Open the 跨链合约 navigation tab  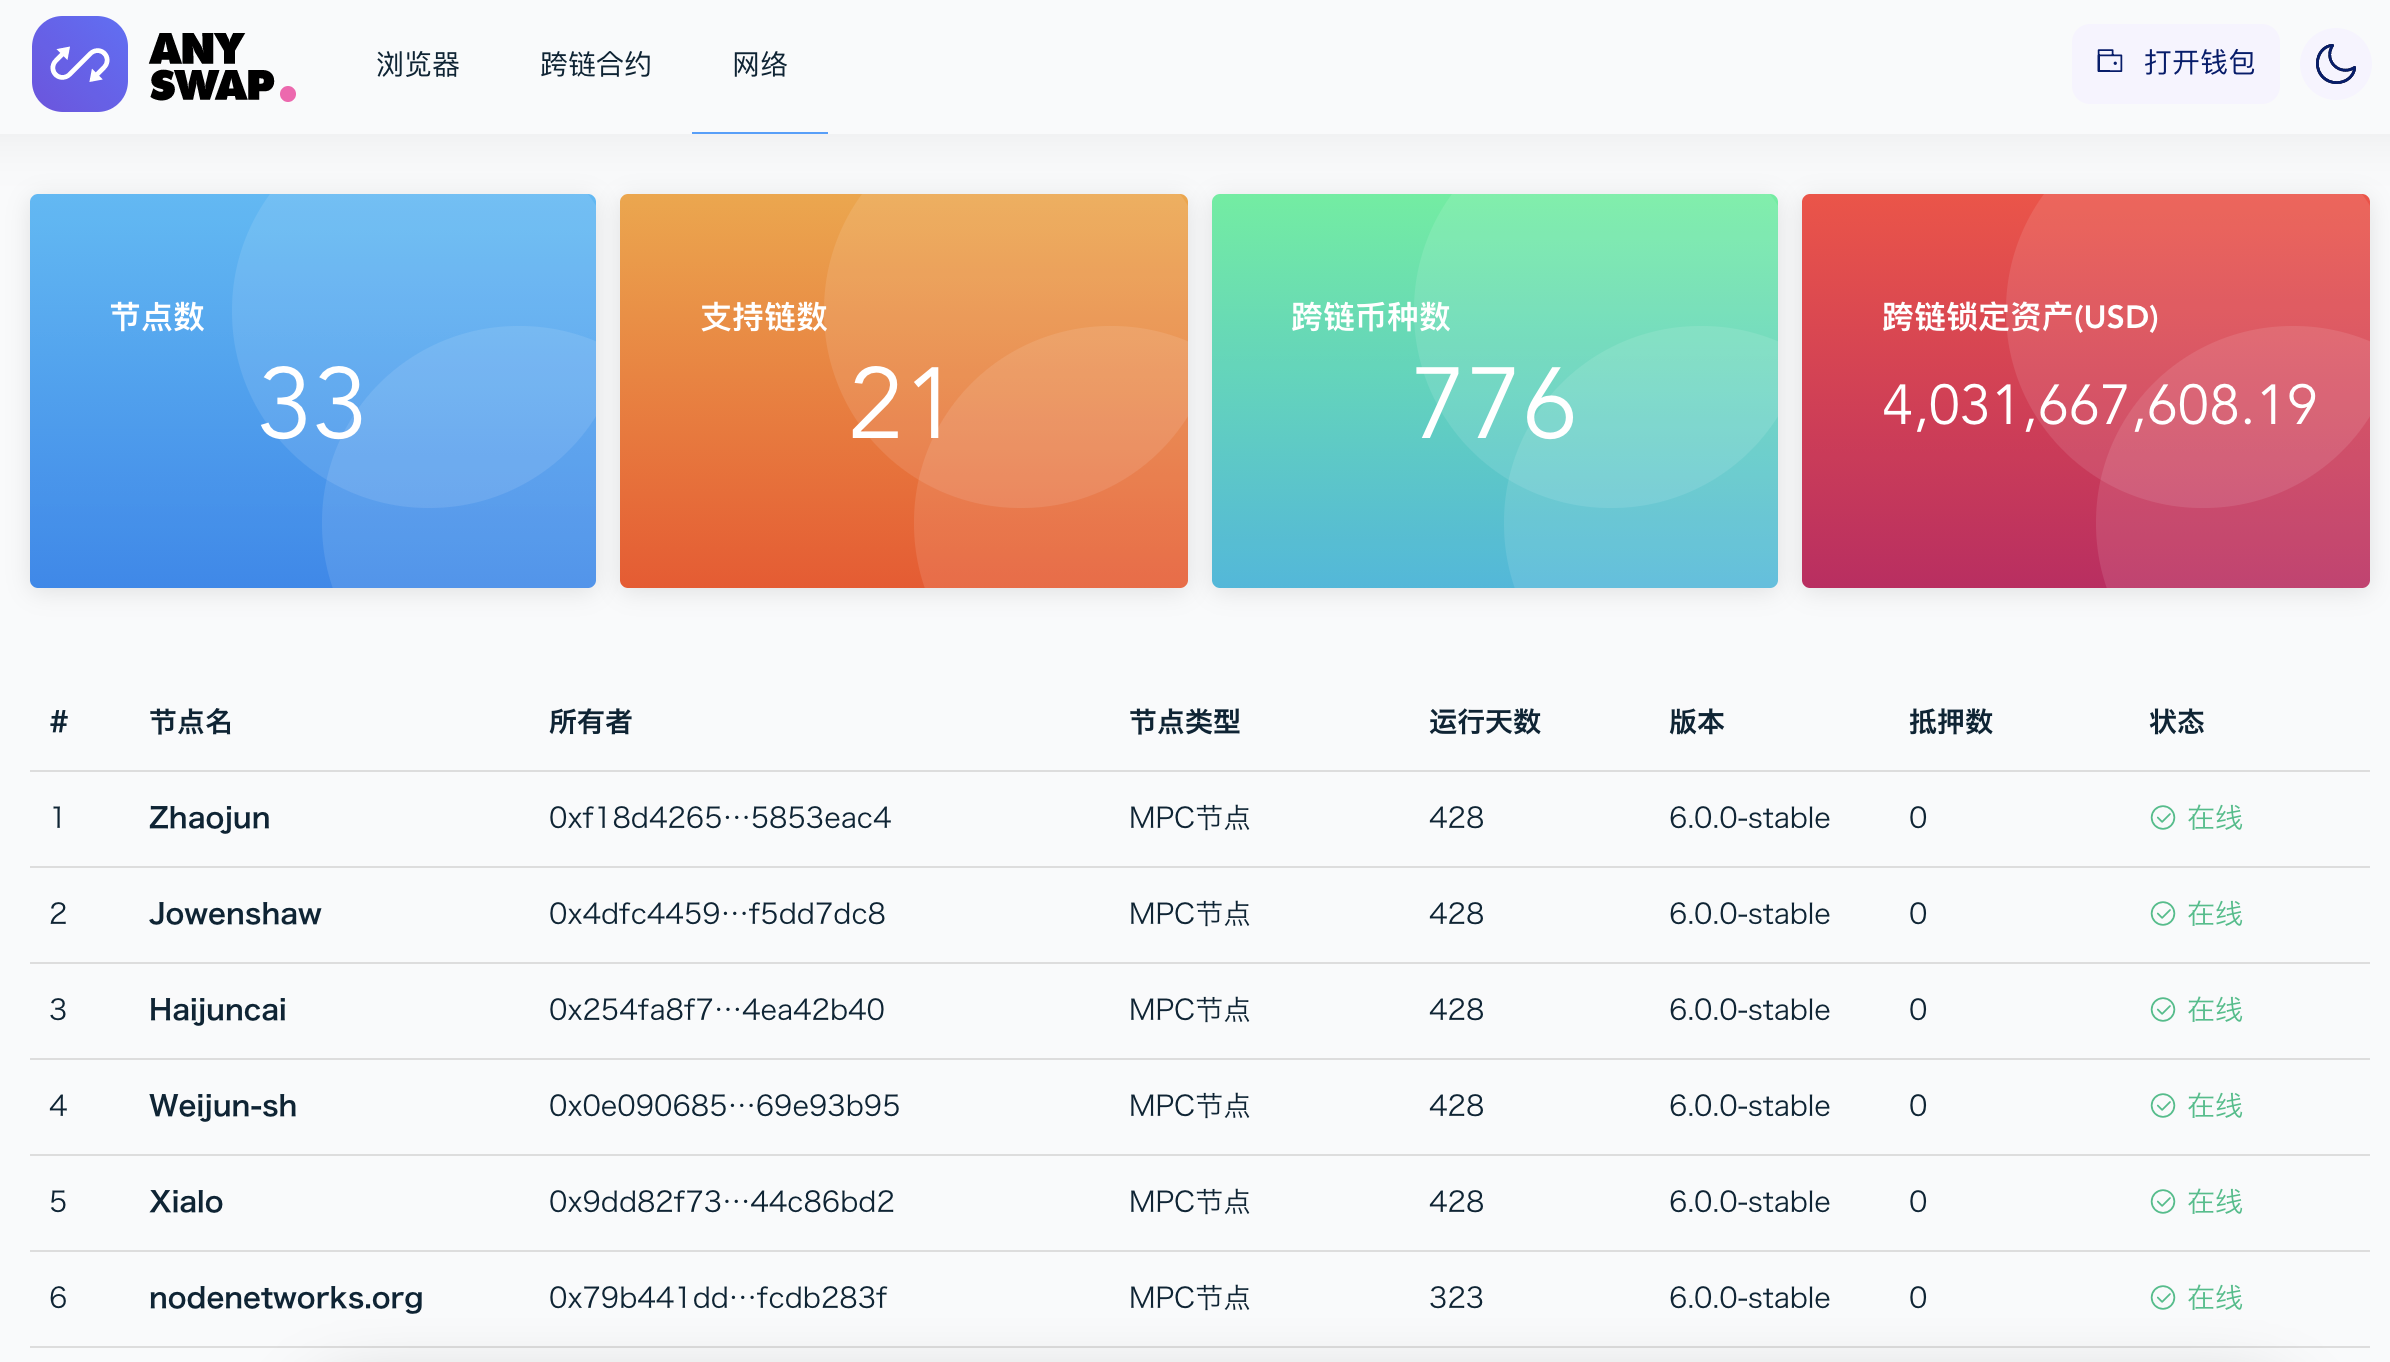(x=595, y=64)
